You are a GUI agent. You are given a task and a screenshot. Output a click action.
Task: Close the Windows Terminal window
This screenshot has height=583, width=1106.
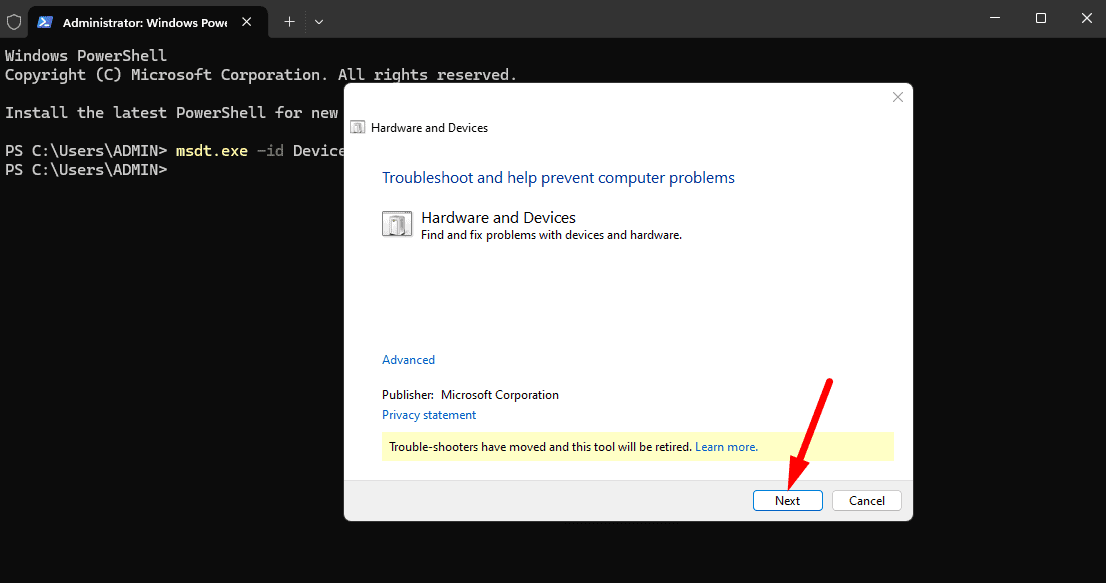[1086, 18]
